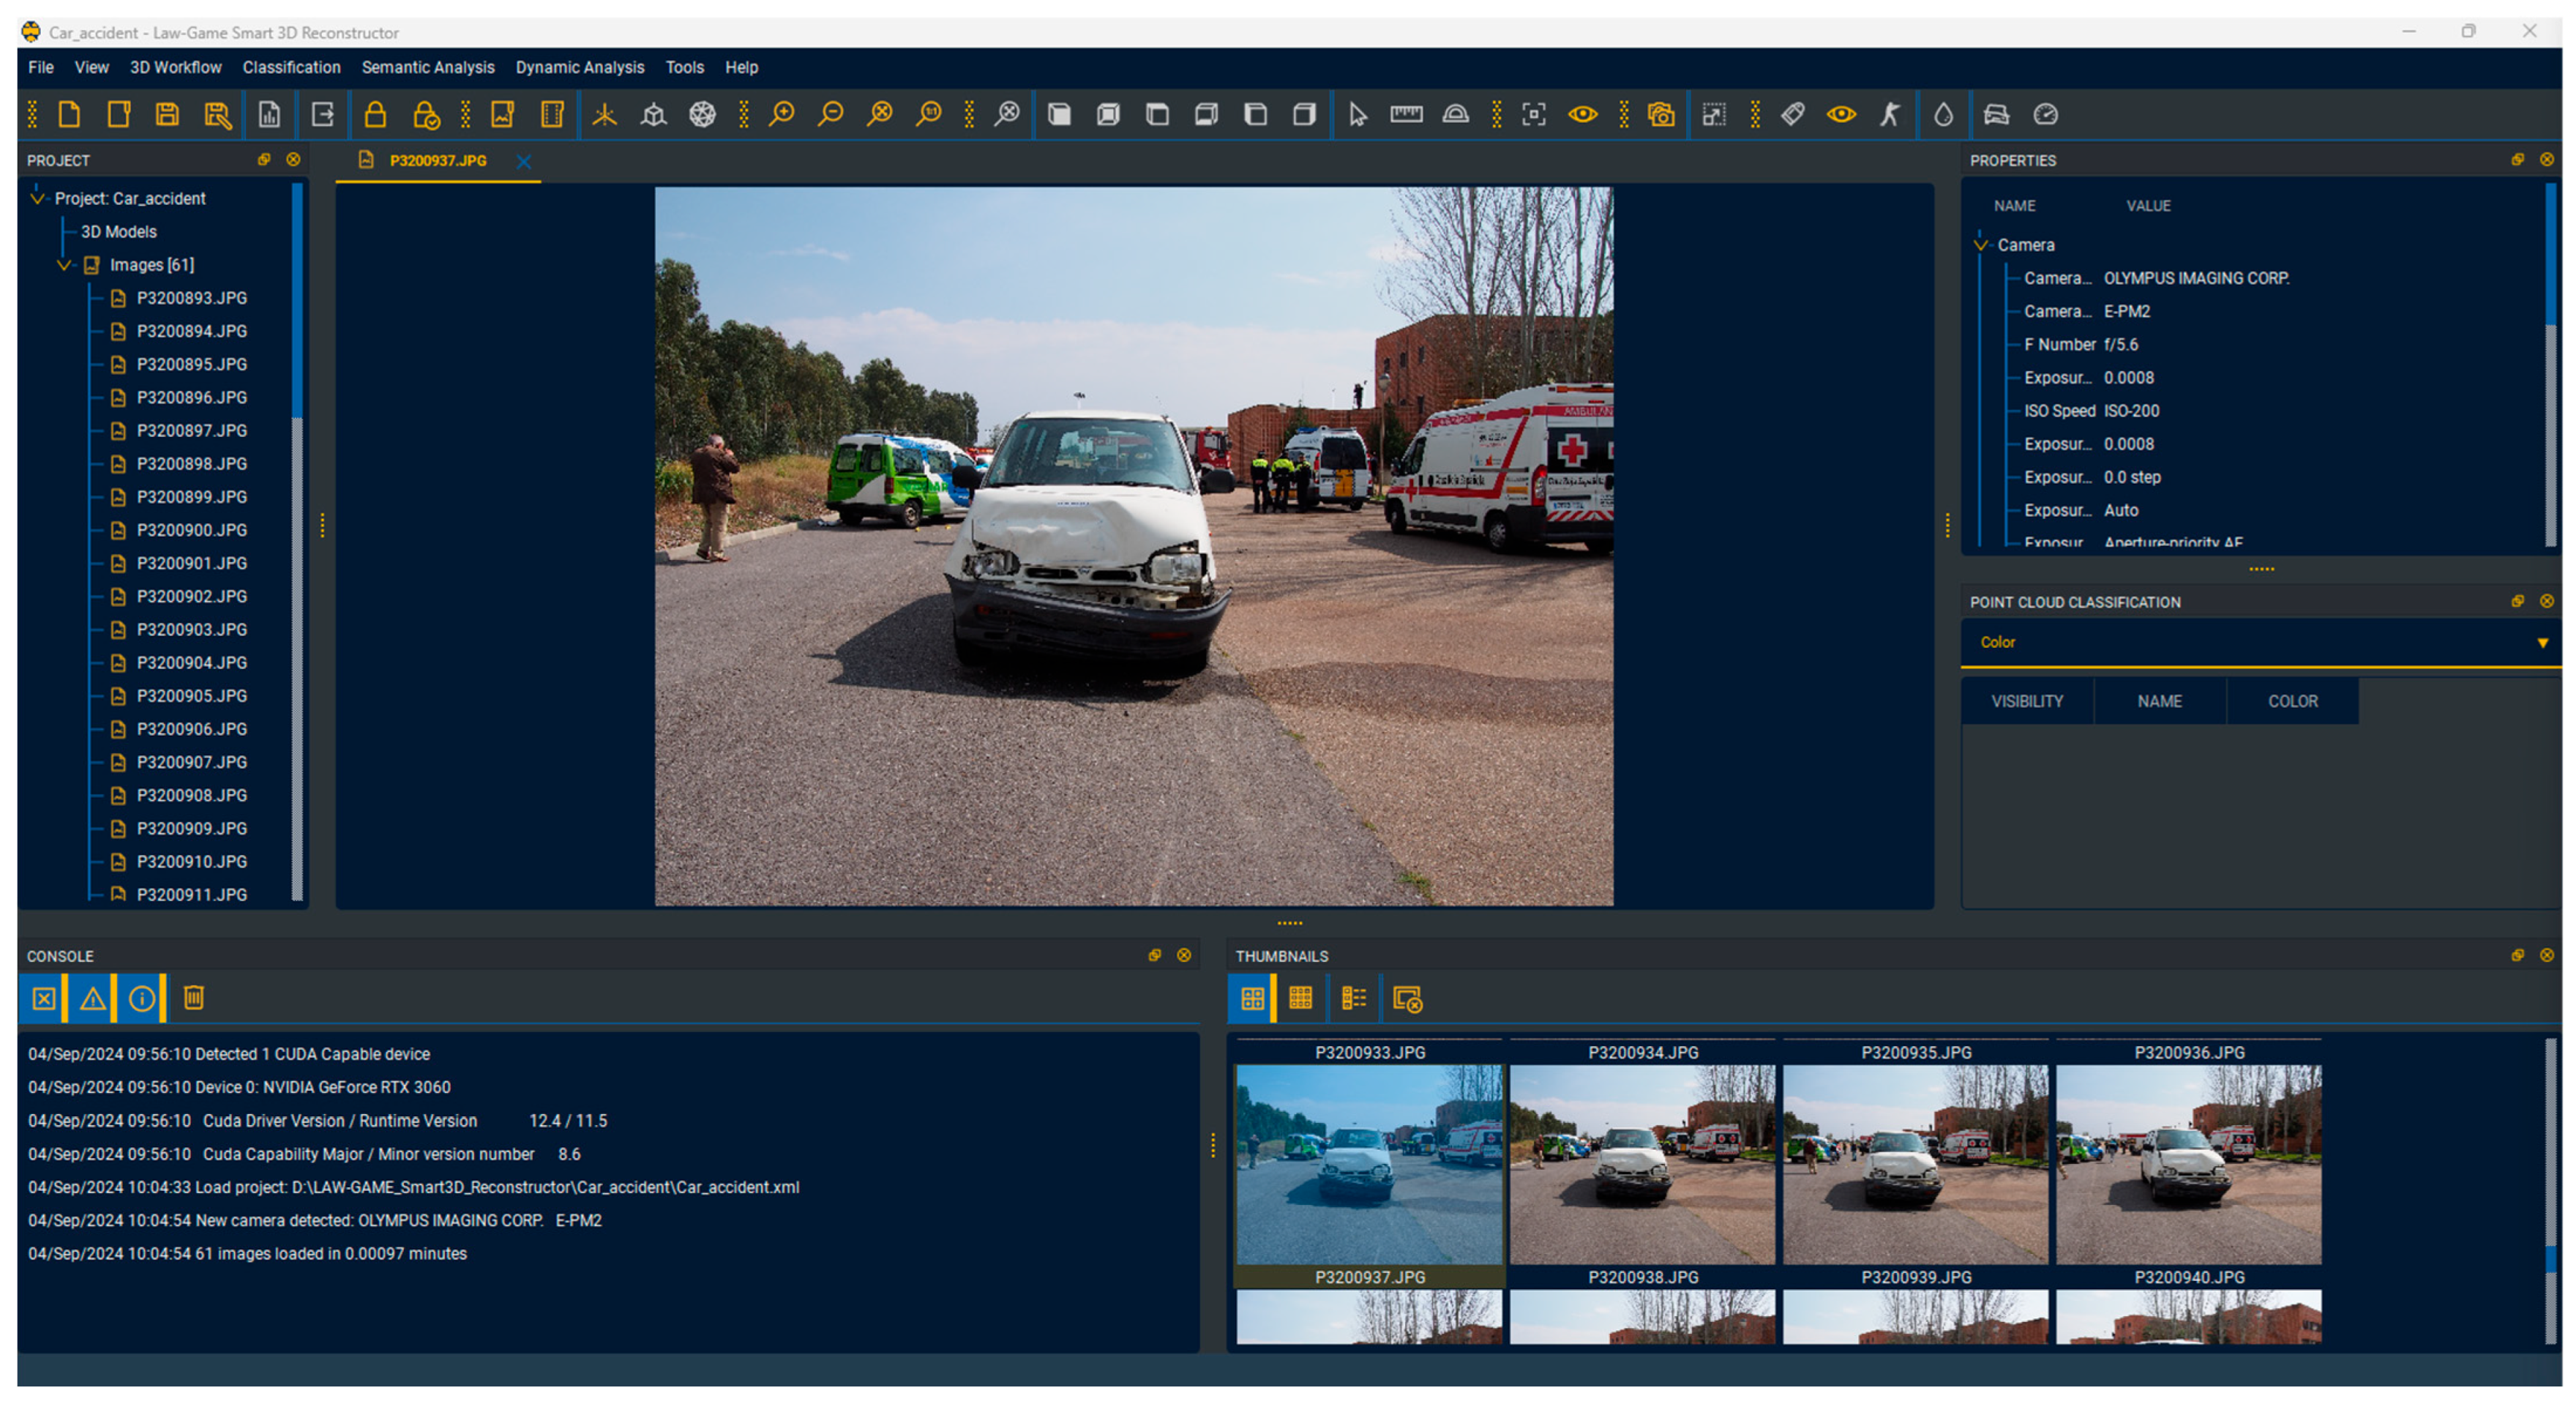
Task: Toggle info messages filter in console
Action: pyautogui.click(x=142, y=998)
